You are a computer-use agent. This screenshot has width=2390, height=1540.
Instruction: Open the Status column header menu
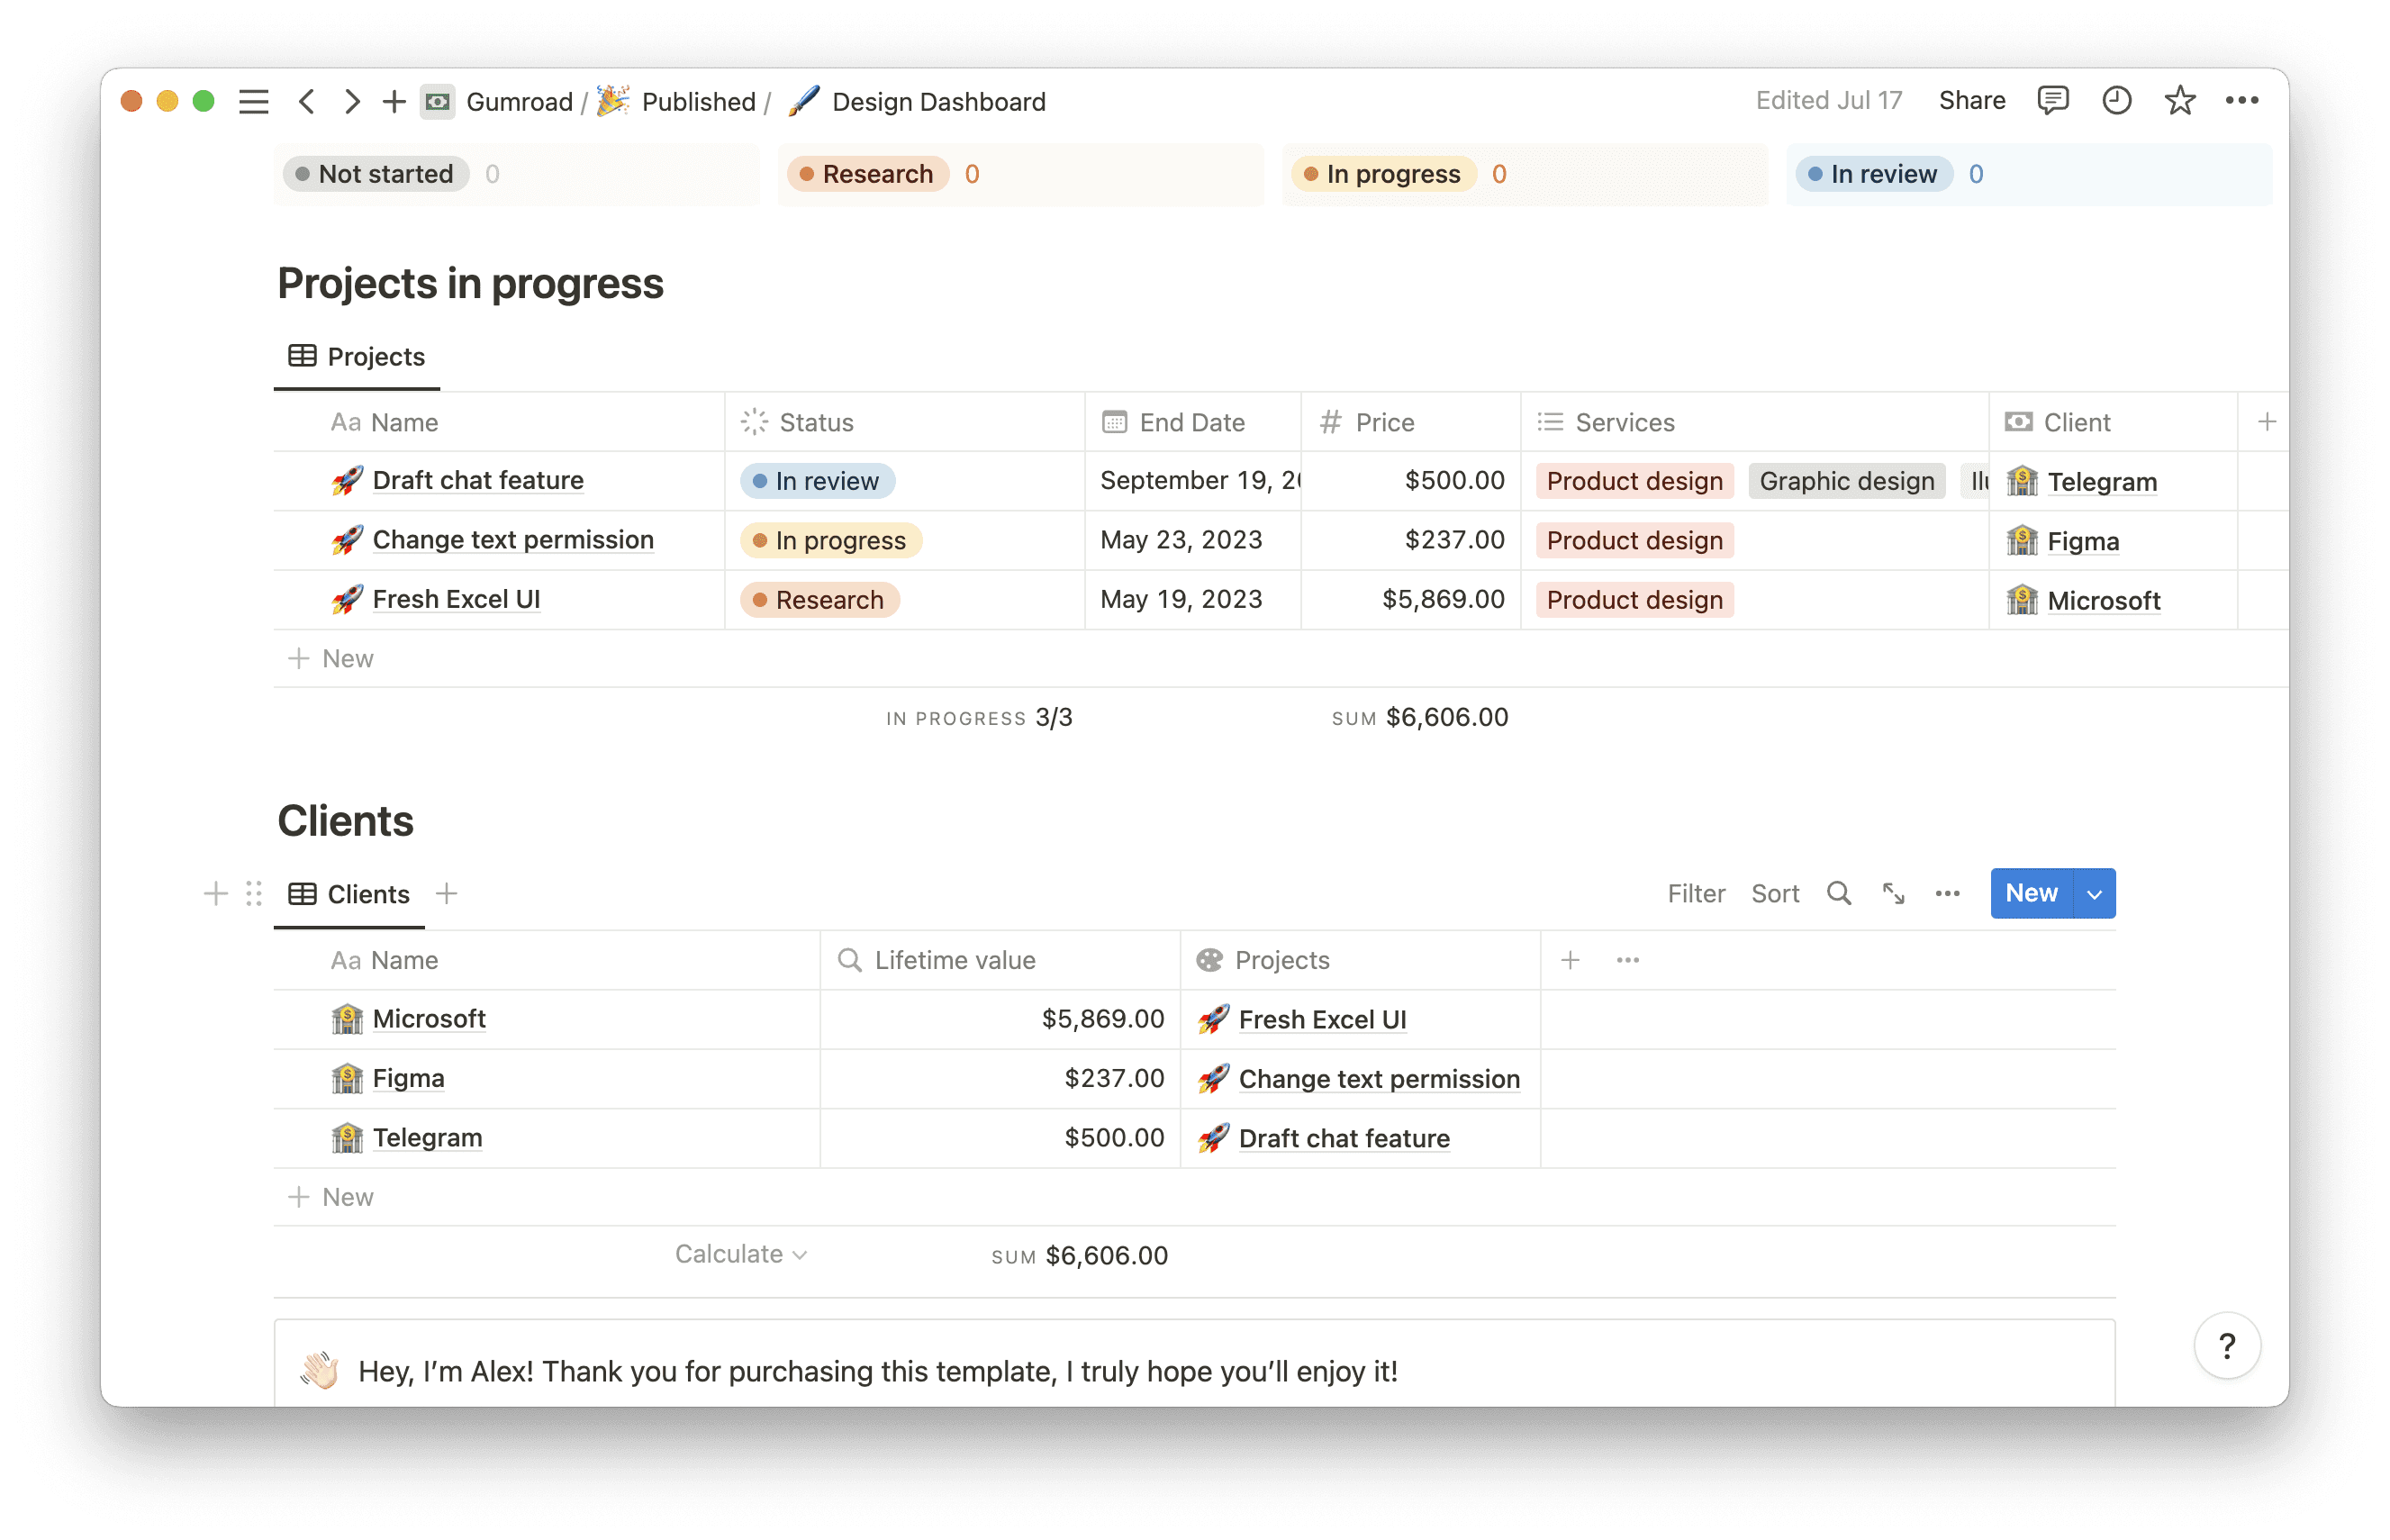pyautogui.click(x=815, y=422)
